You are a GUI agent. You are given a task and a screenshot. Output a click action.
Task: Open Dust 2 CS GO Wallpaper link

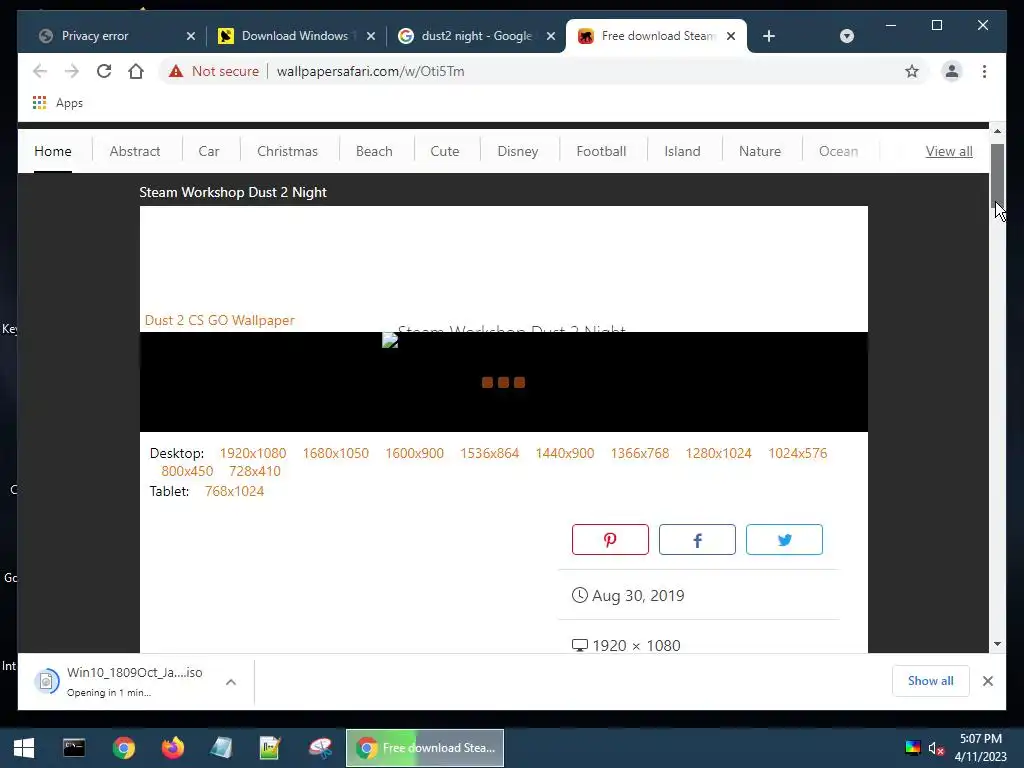tap(219, 320)
